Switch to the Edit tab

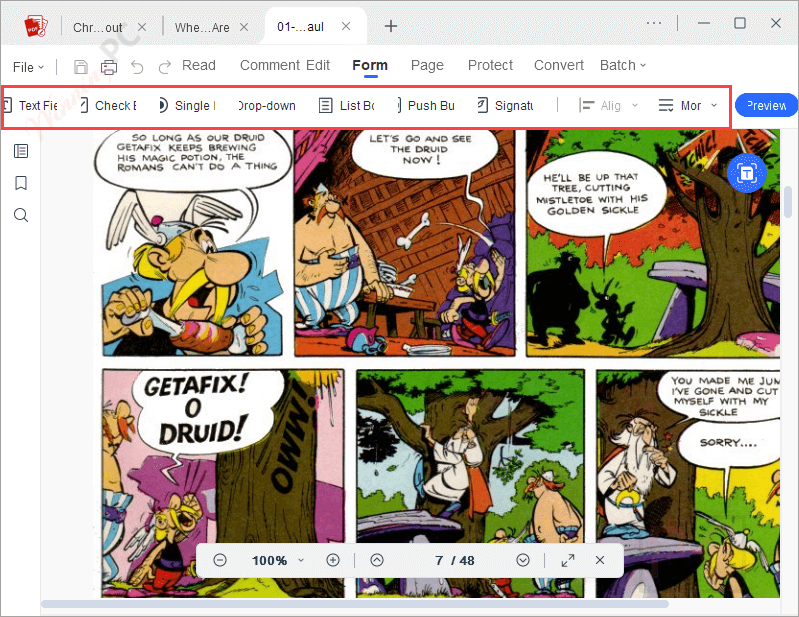(318, 65)
